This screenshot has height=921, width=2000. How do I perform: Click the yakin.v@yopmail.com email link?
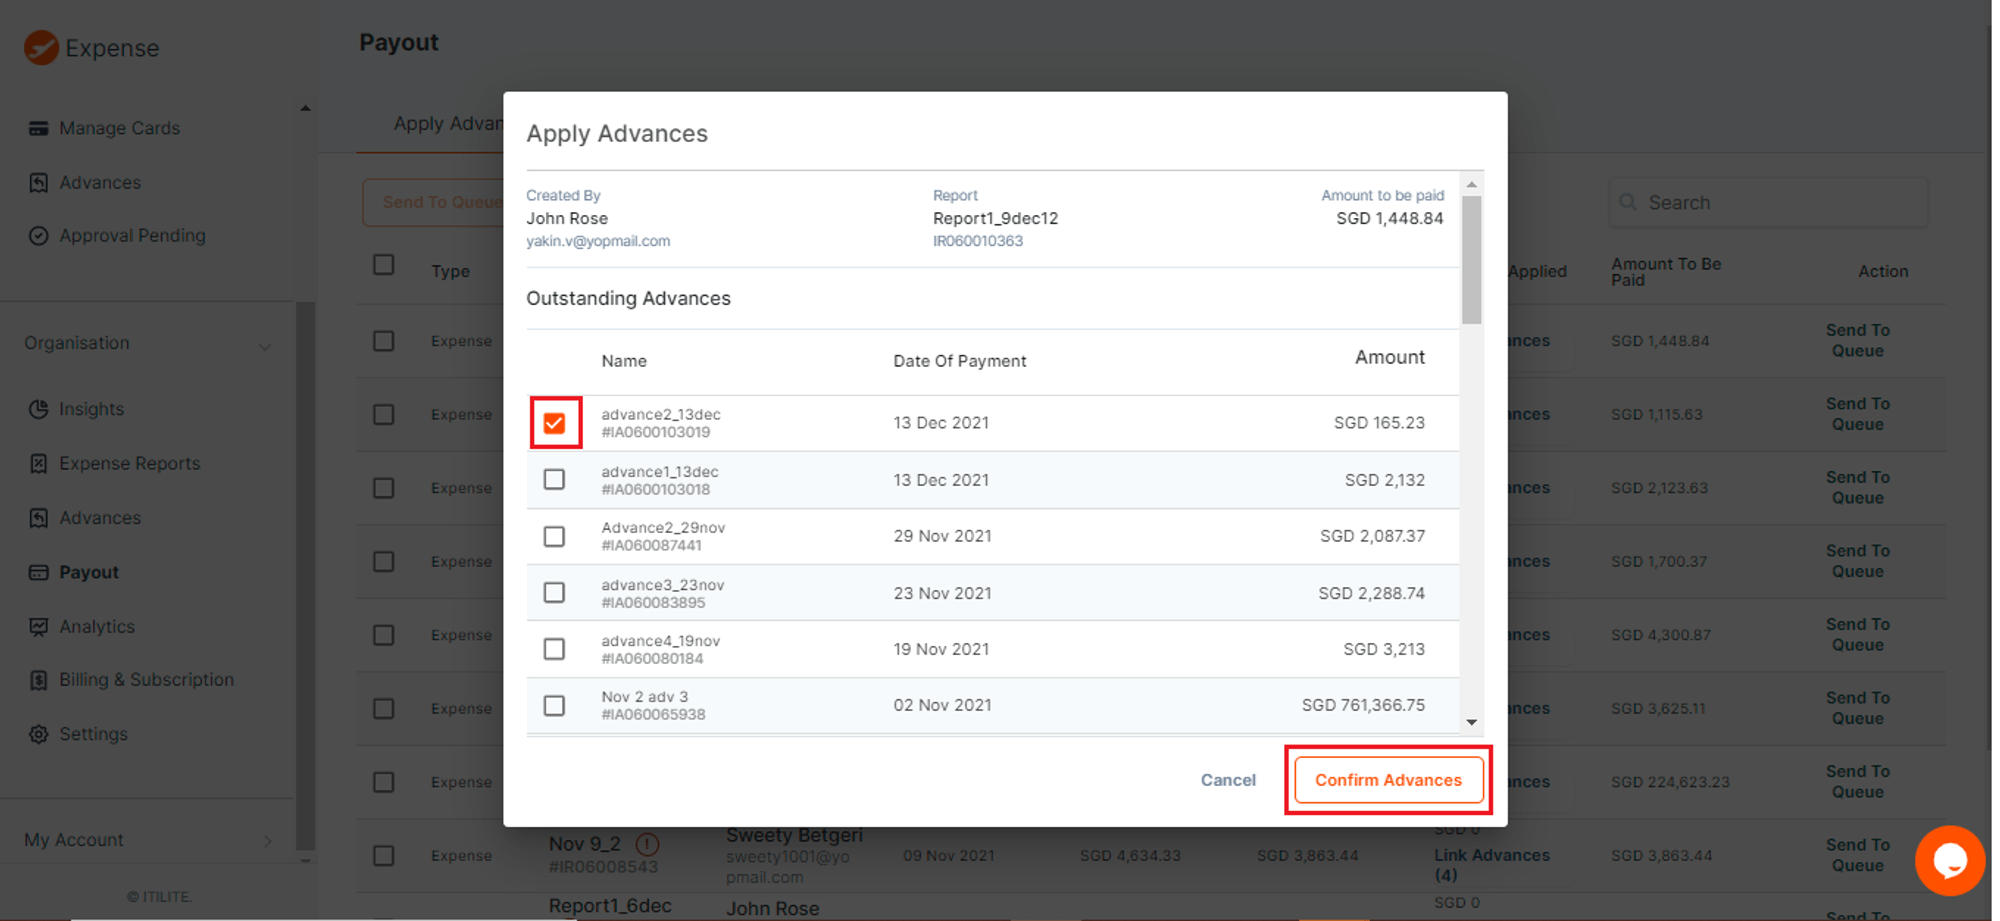(x=598, y=241)
